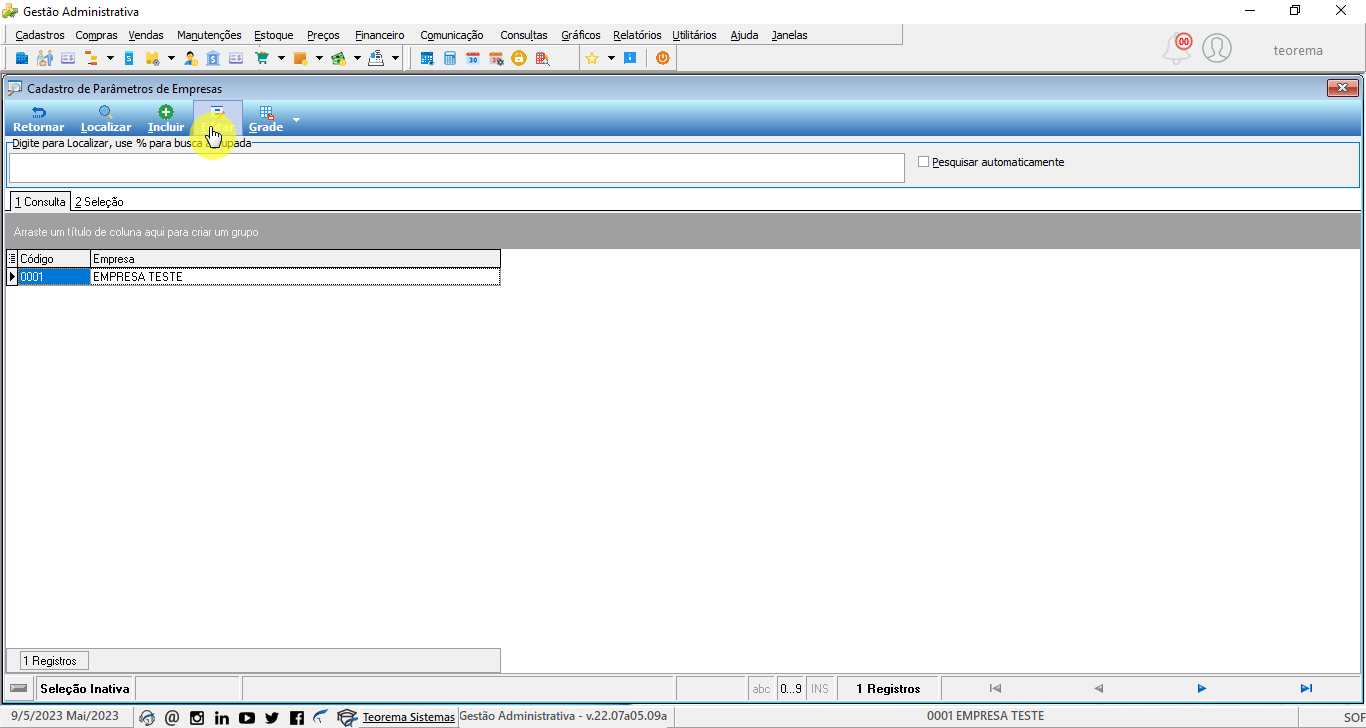Click the green money bills icon
This screenshot has width=1366, height=728.
coord(338,58)
